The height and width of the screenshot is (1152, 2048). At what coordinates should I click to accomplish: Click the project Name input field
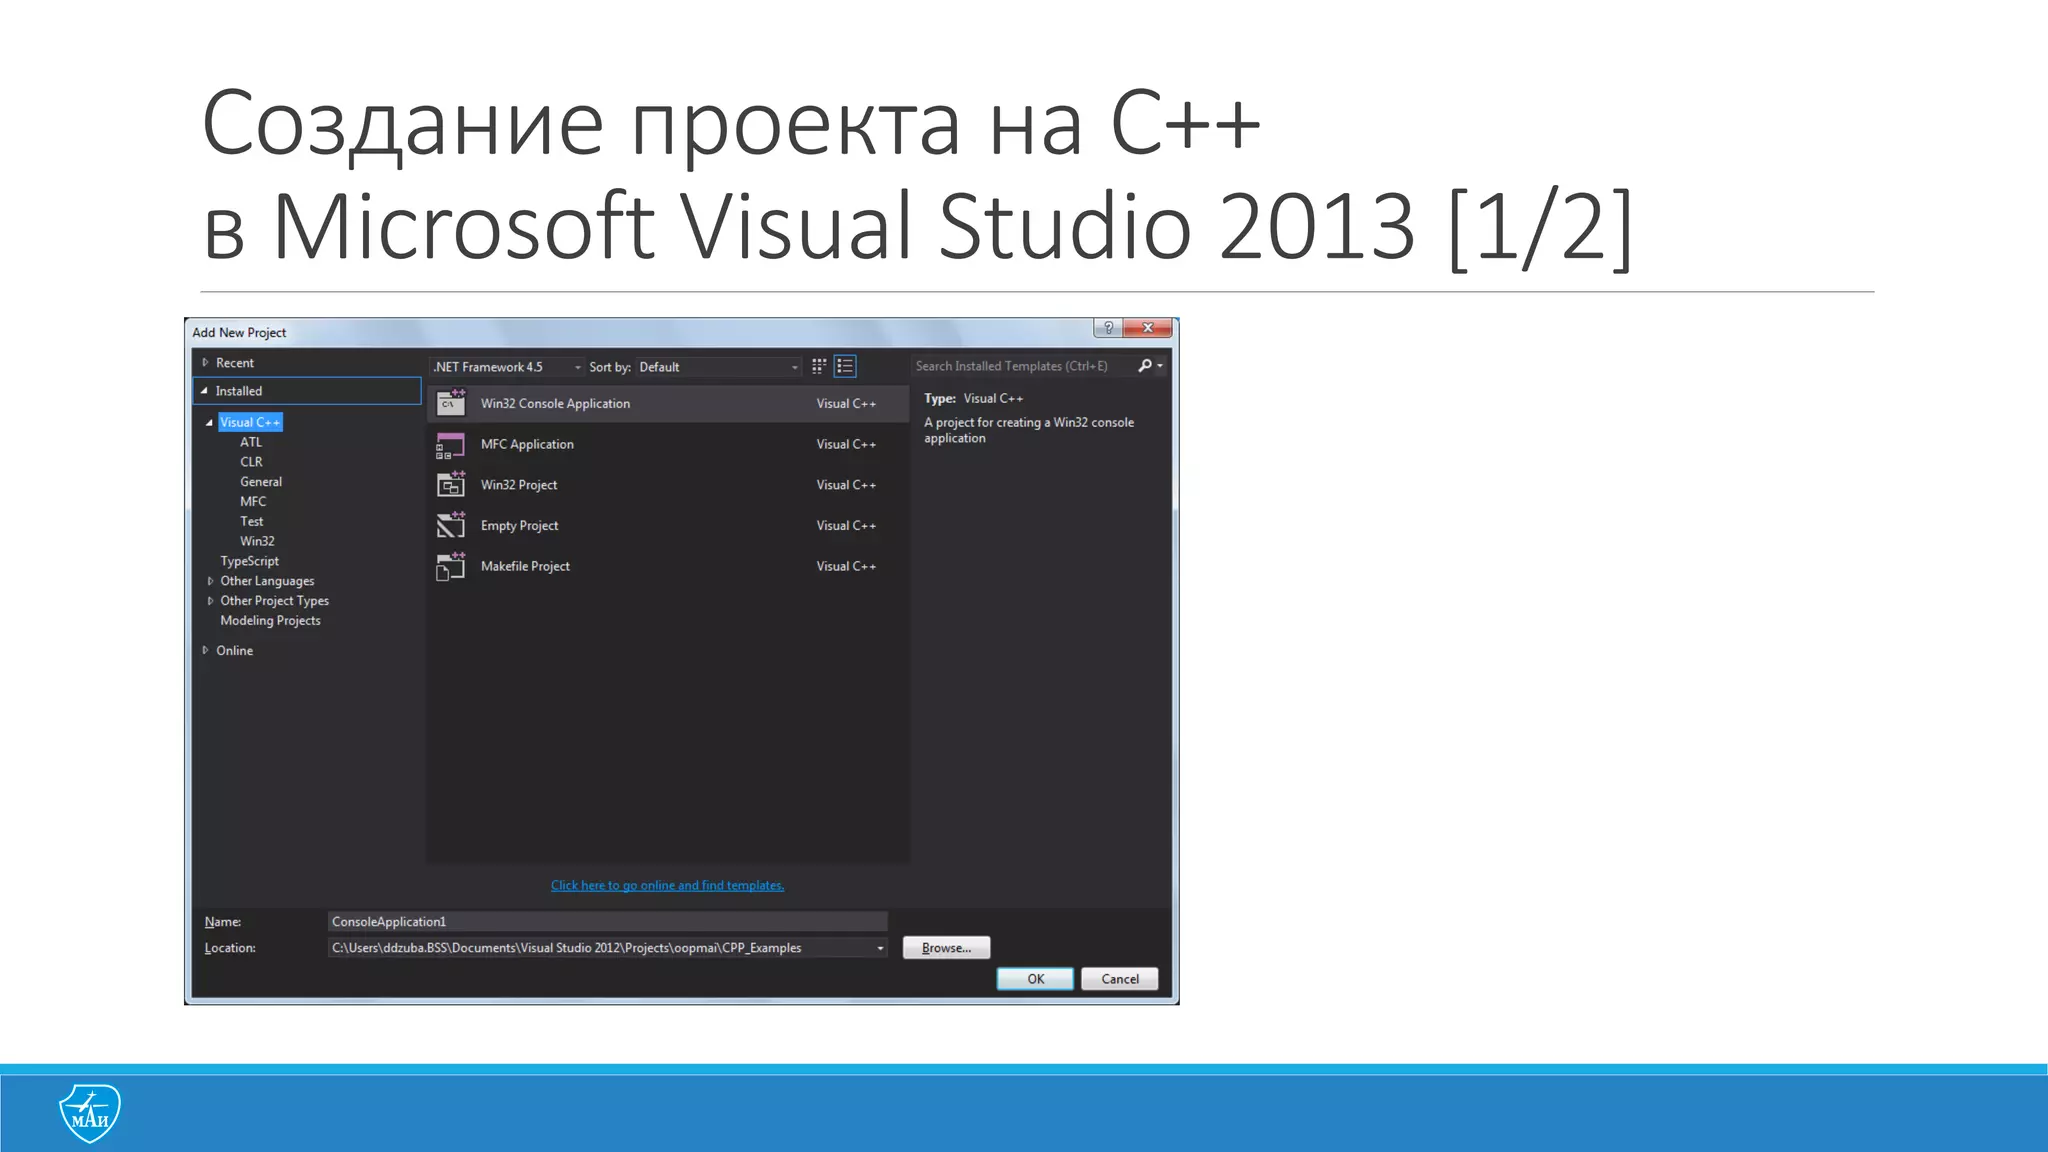[607, 922]
